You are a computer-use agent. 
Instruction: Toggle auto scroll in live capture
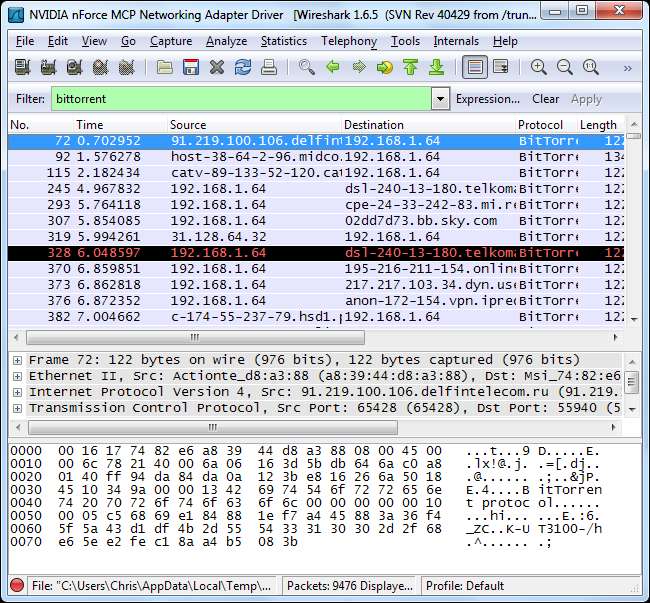501,67
